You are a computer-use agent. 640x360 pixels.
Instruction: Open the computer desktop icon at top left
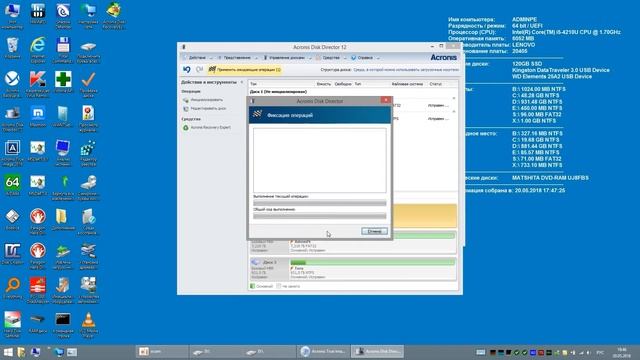point(12,16)
